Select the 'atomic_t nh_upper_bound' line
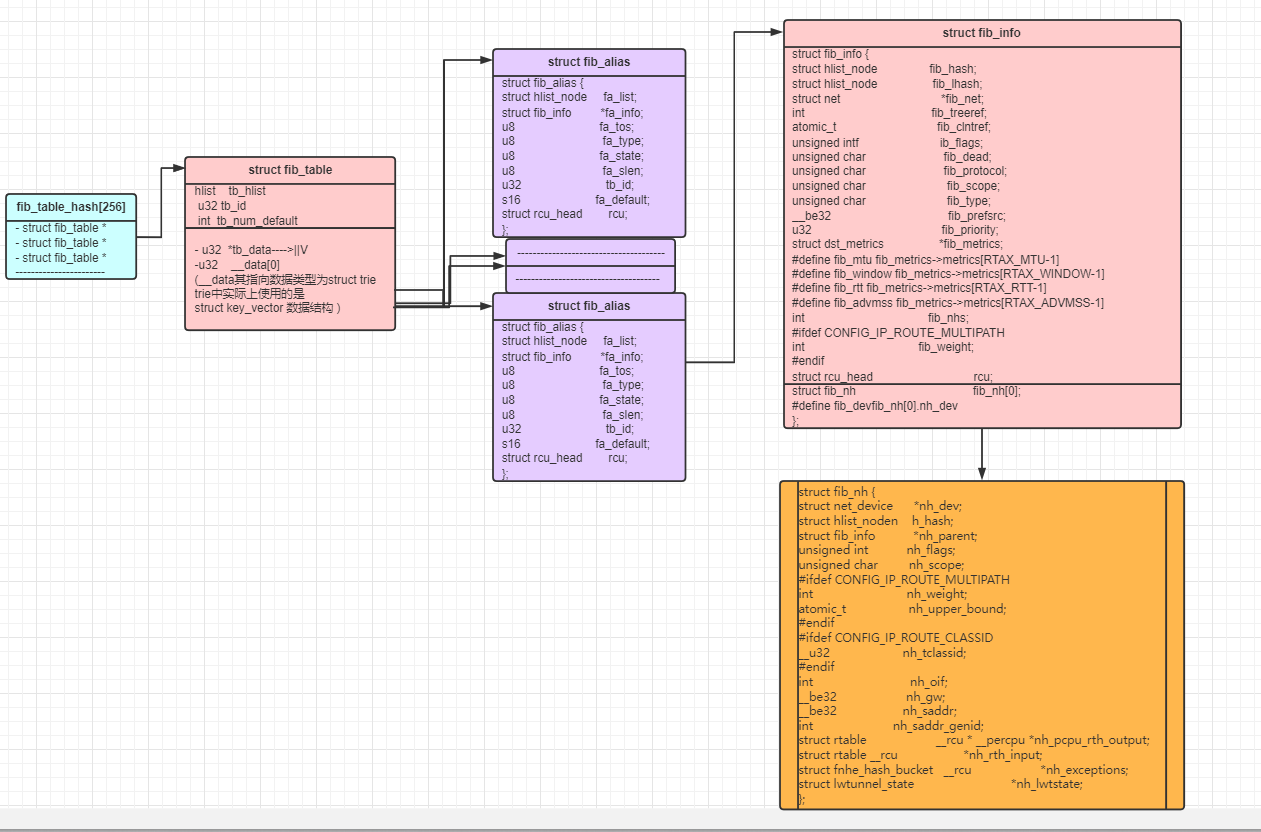1261x832 pixels. [902, 608]
